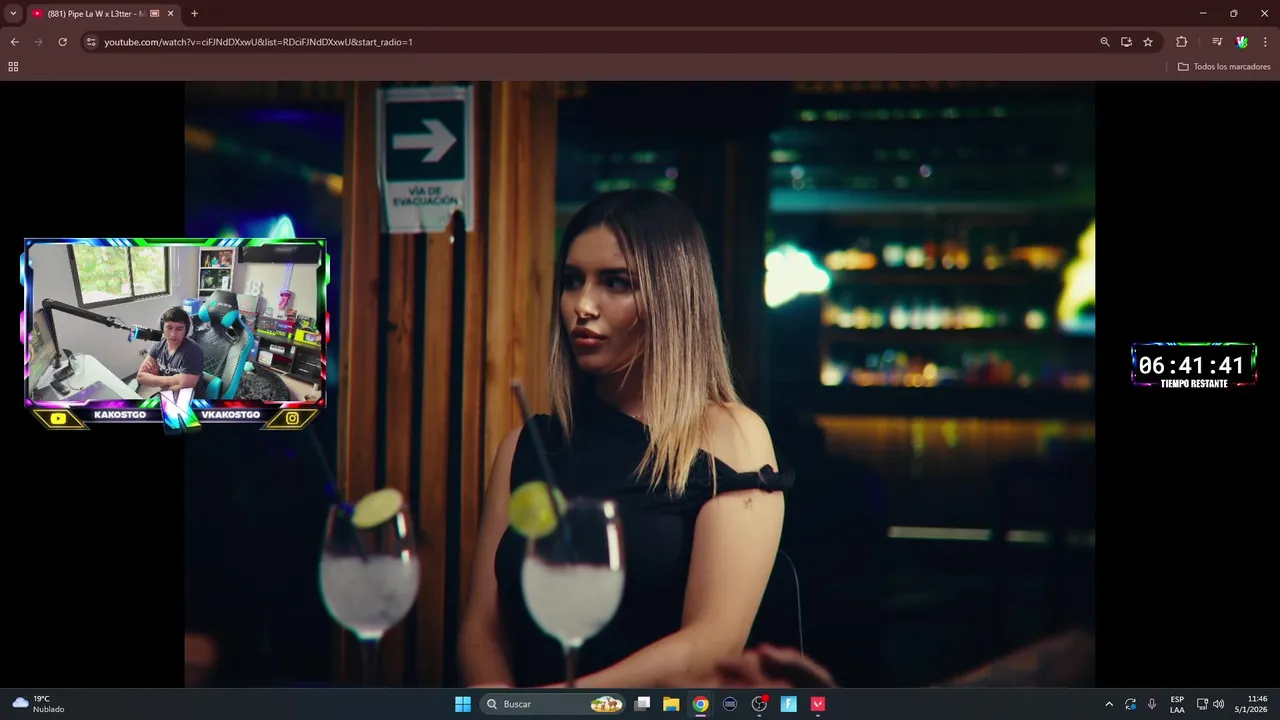View site information icon in address bar

(91, 42)
